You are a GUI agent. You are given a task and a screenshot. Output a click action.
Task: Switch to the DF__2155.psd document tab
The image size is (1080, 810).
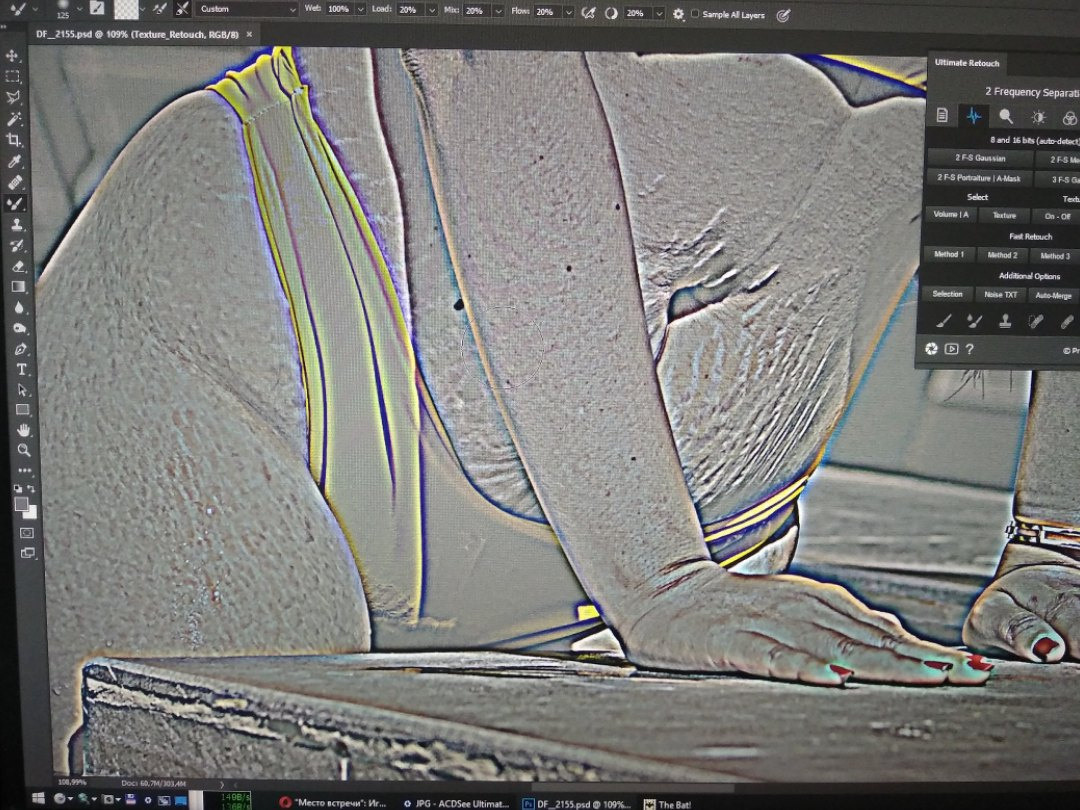tap(137, 35)
